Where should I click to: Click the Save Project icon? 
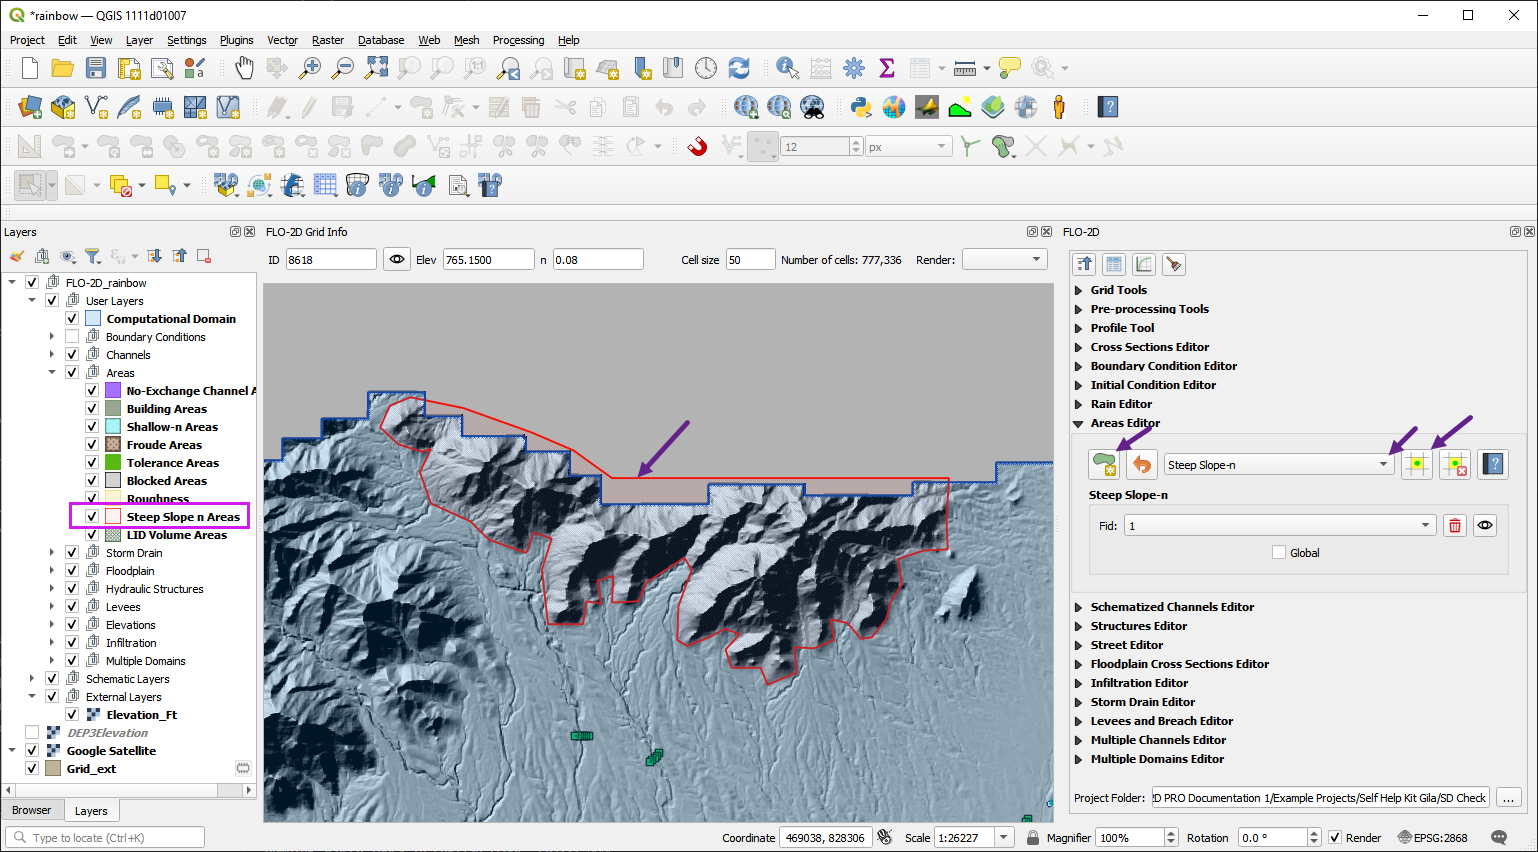pyautogui.click(x=96, y=68)
